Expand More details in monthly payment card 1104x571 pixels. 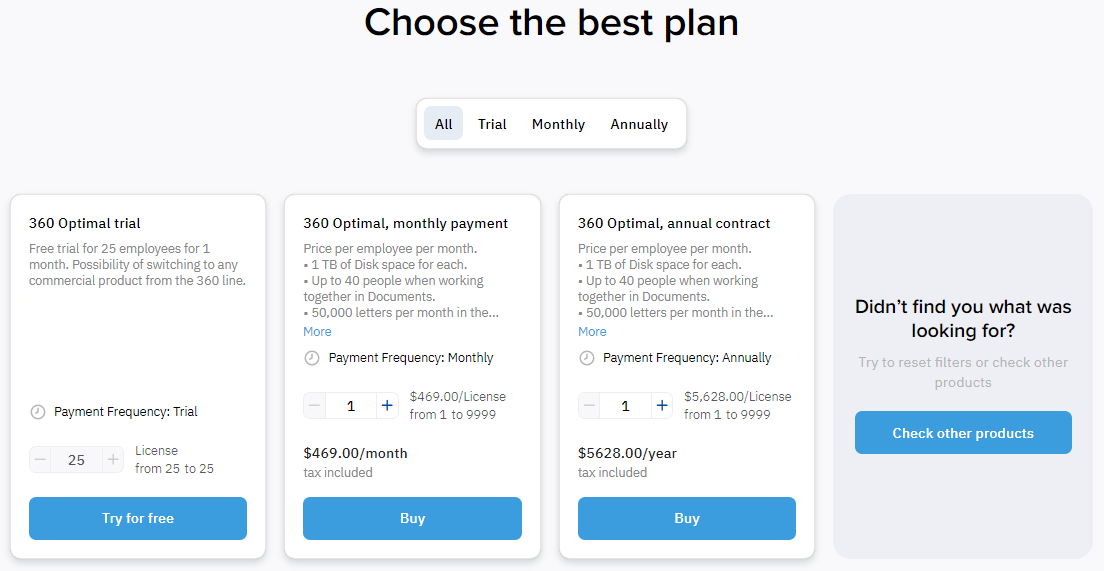[x=318, y=332]
